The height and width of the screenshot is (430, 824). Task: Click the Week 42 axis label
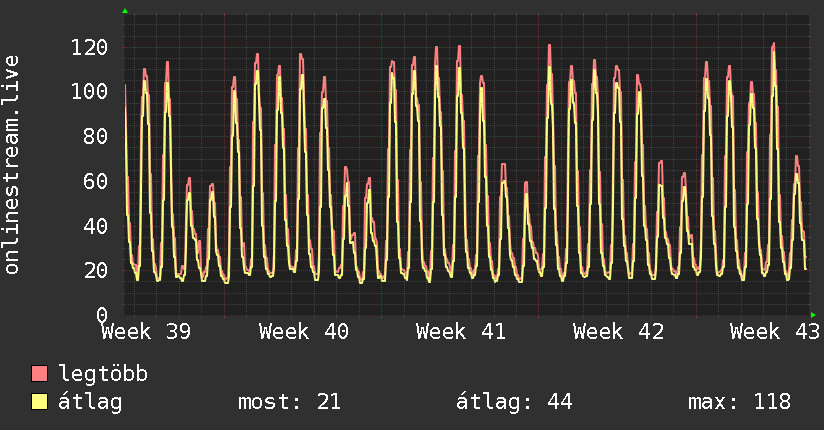[x=619, y=332]
